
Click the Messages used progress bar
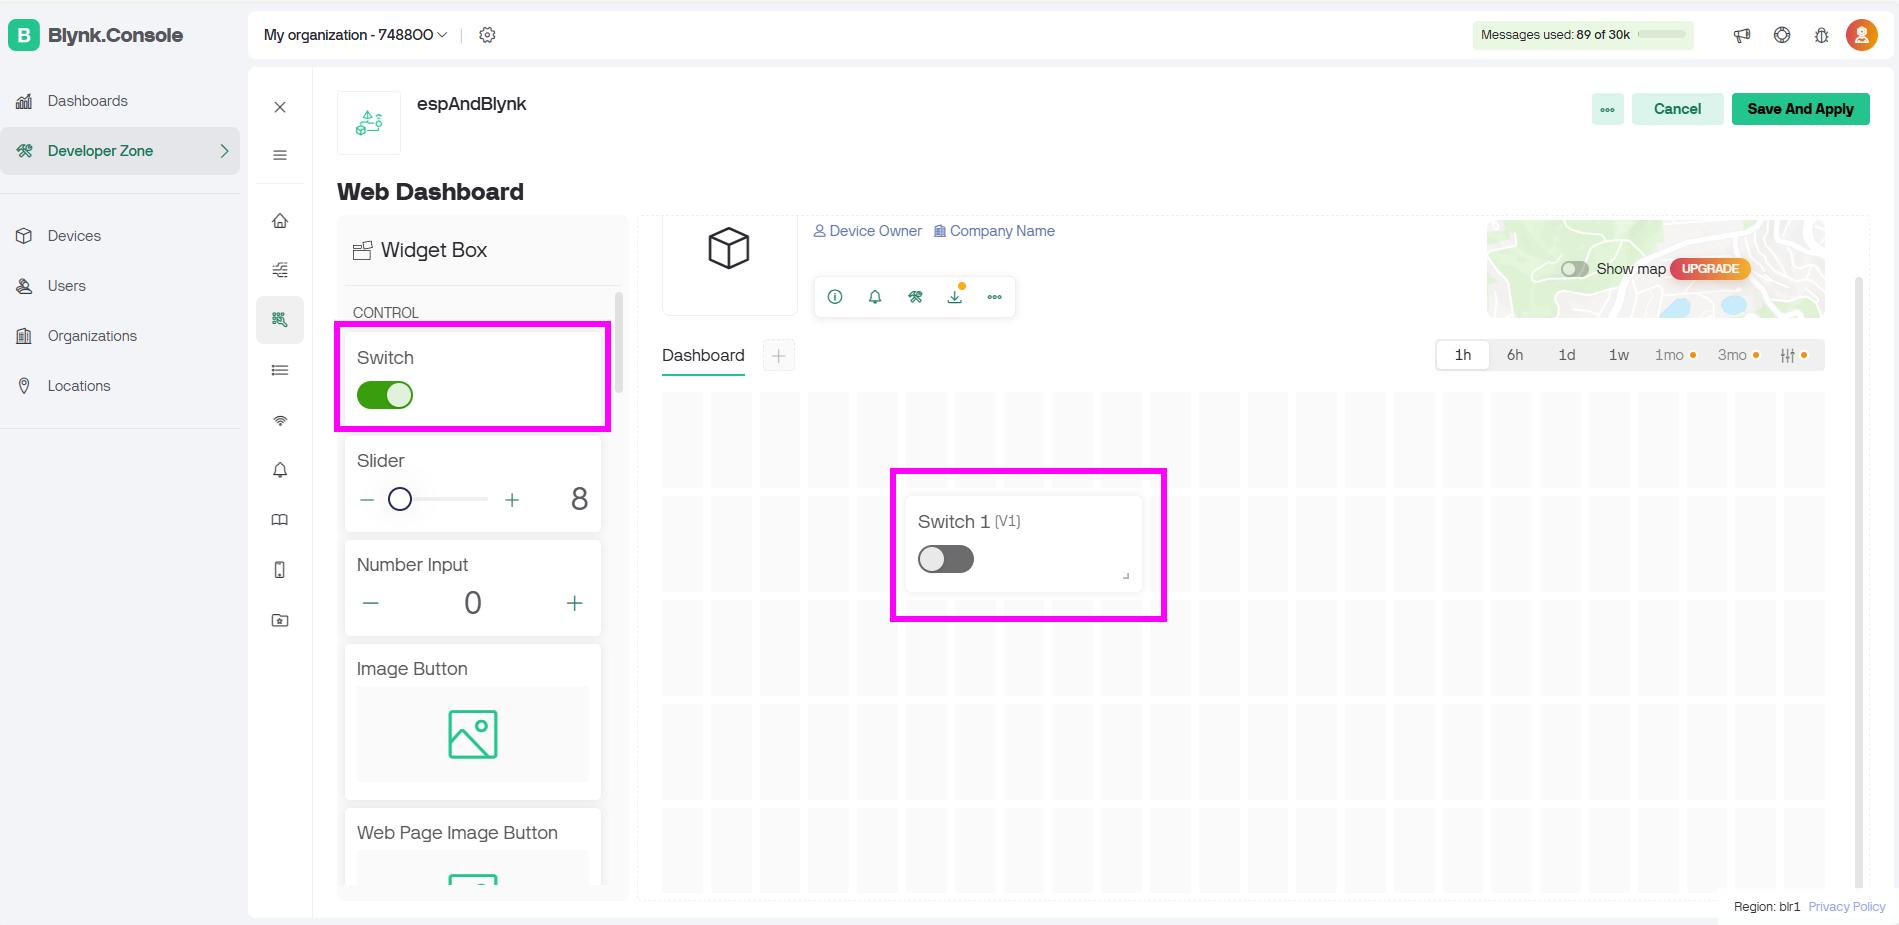coord(1662,35)
